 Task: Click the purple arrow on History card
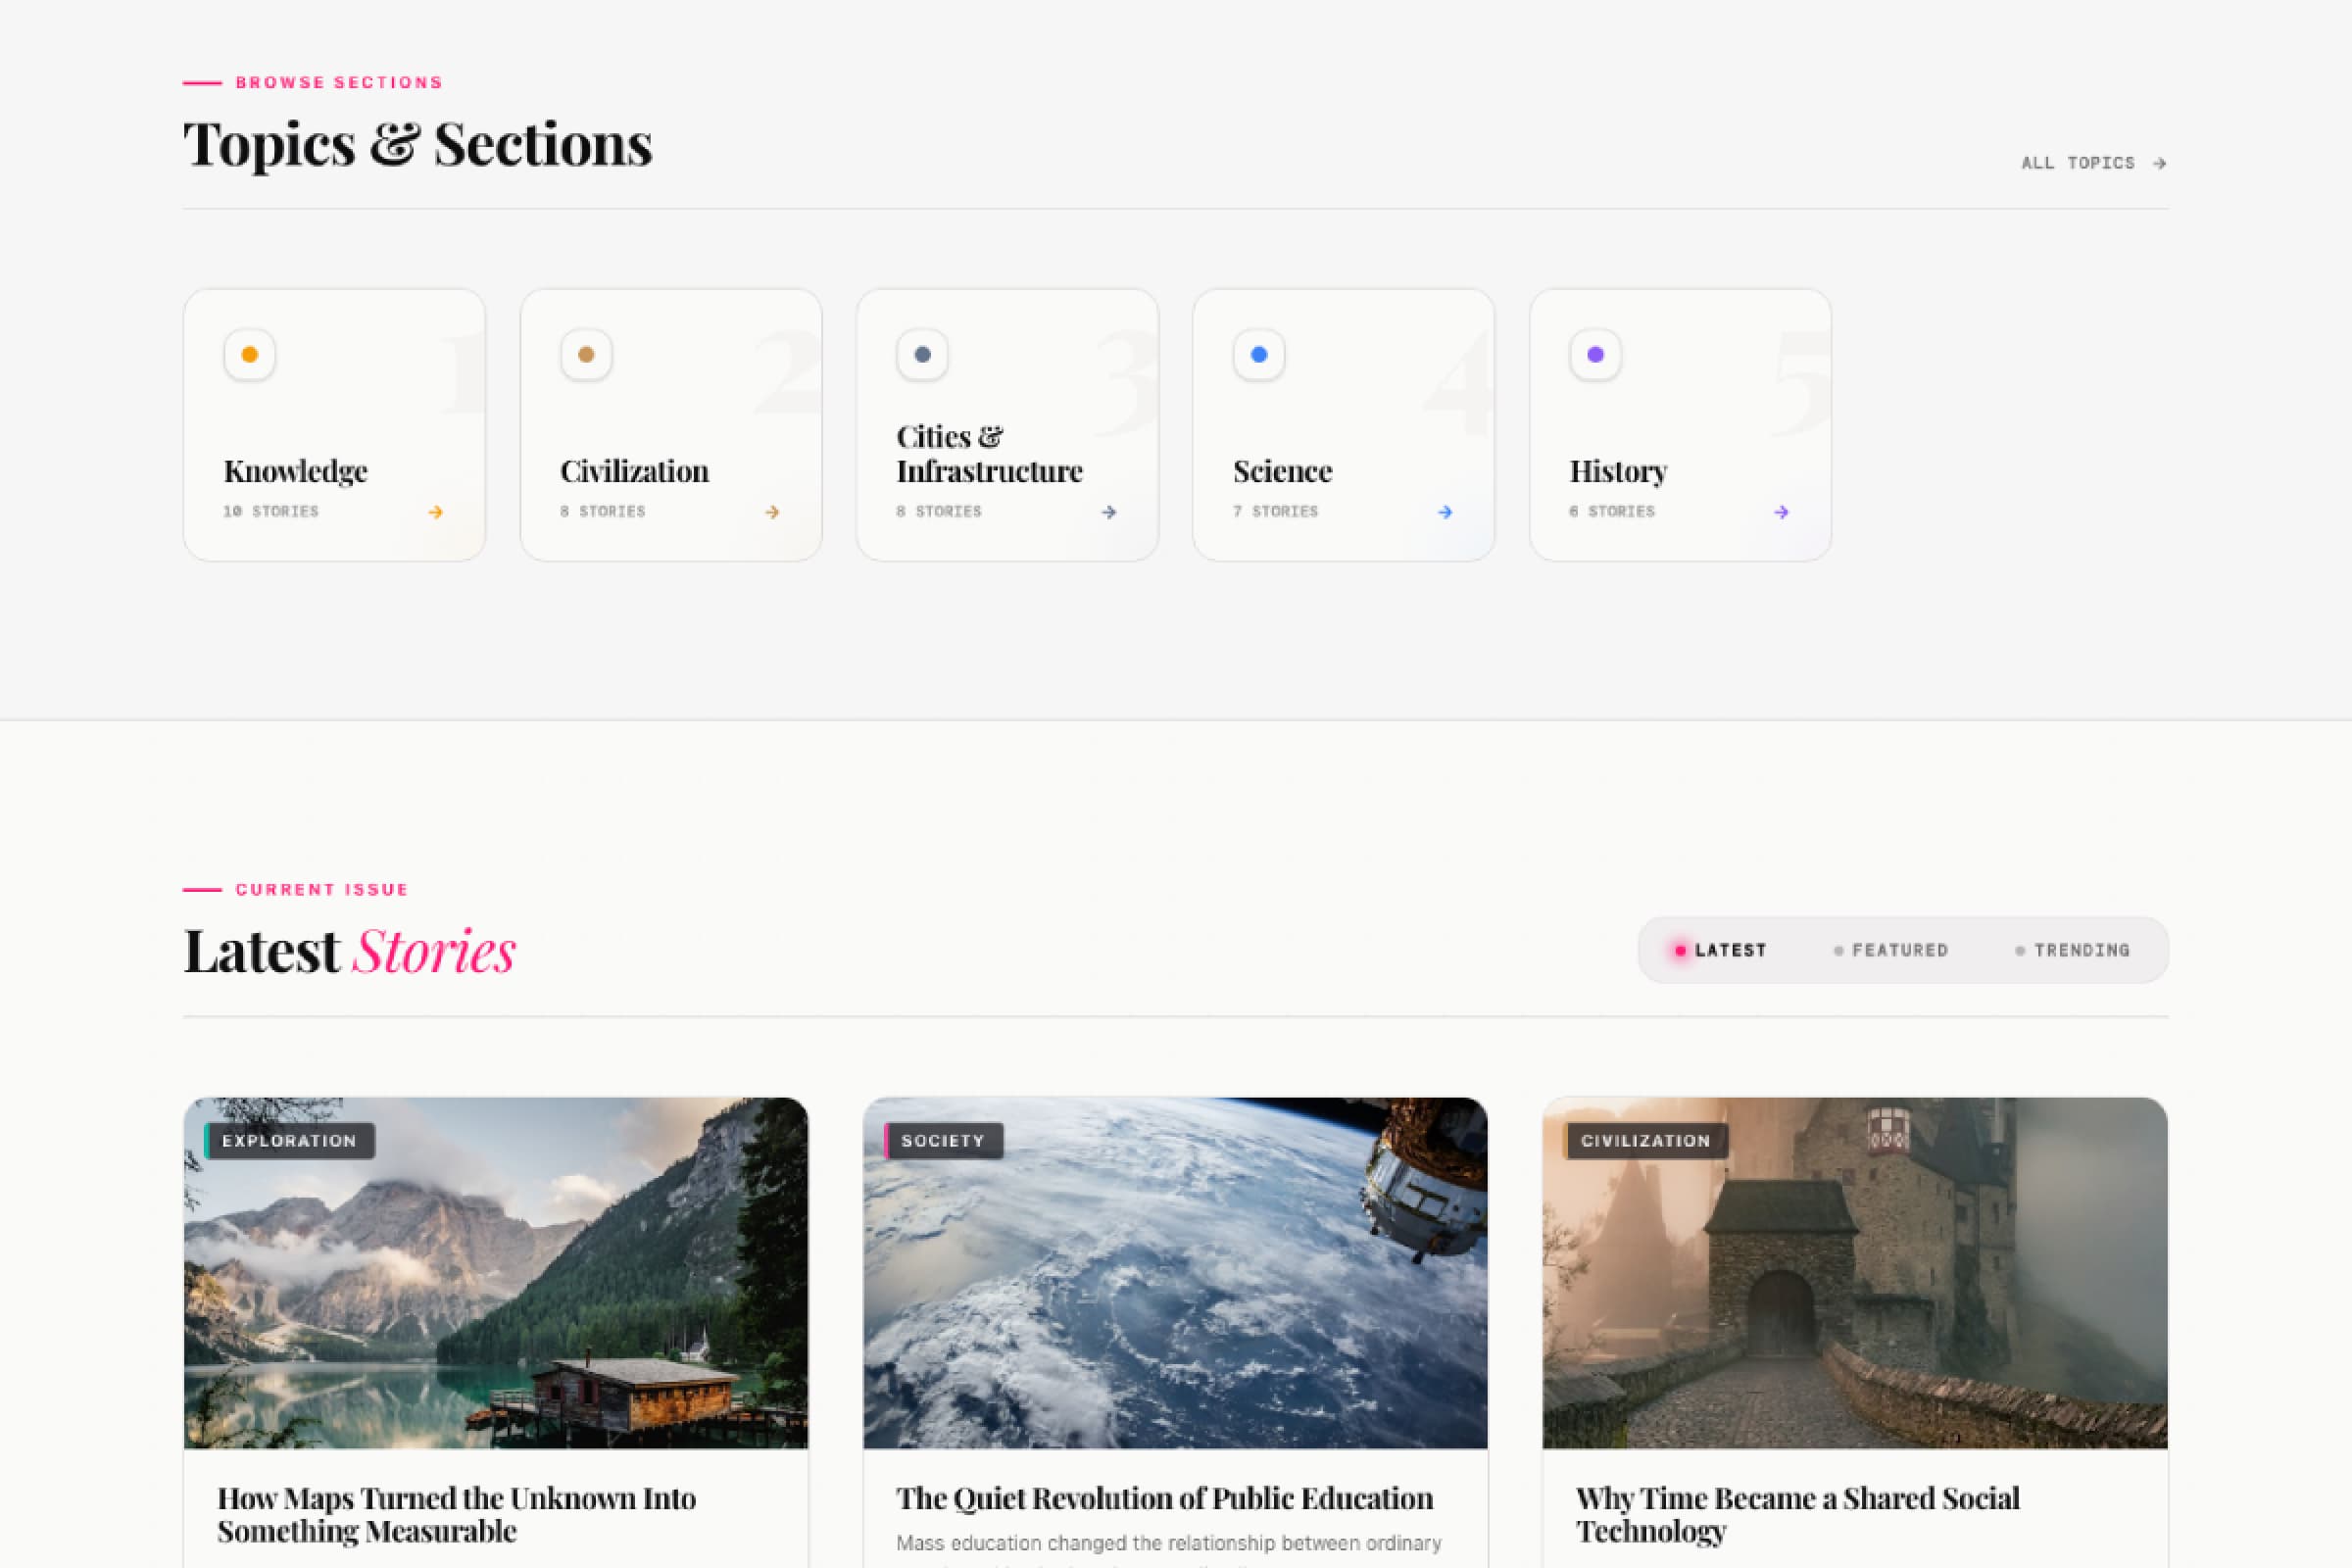pyautogui.click(x=1781, y=512)
